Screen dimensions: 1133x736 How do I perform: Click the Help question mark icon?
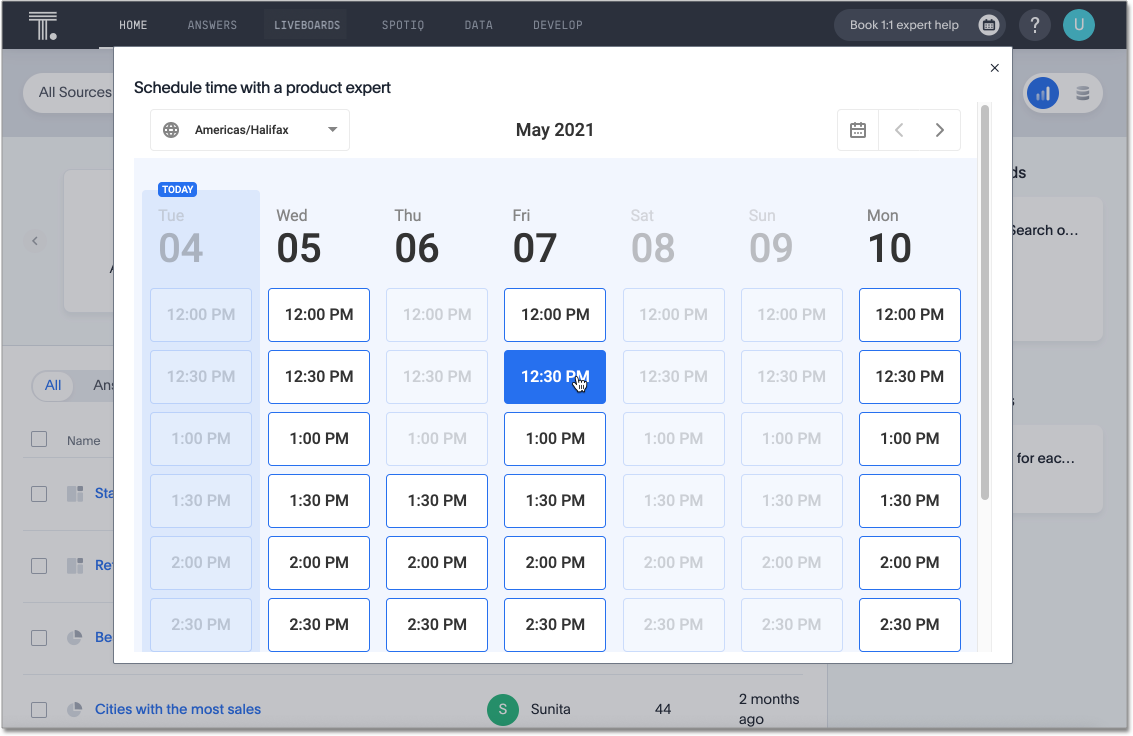coord(1035,24)
